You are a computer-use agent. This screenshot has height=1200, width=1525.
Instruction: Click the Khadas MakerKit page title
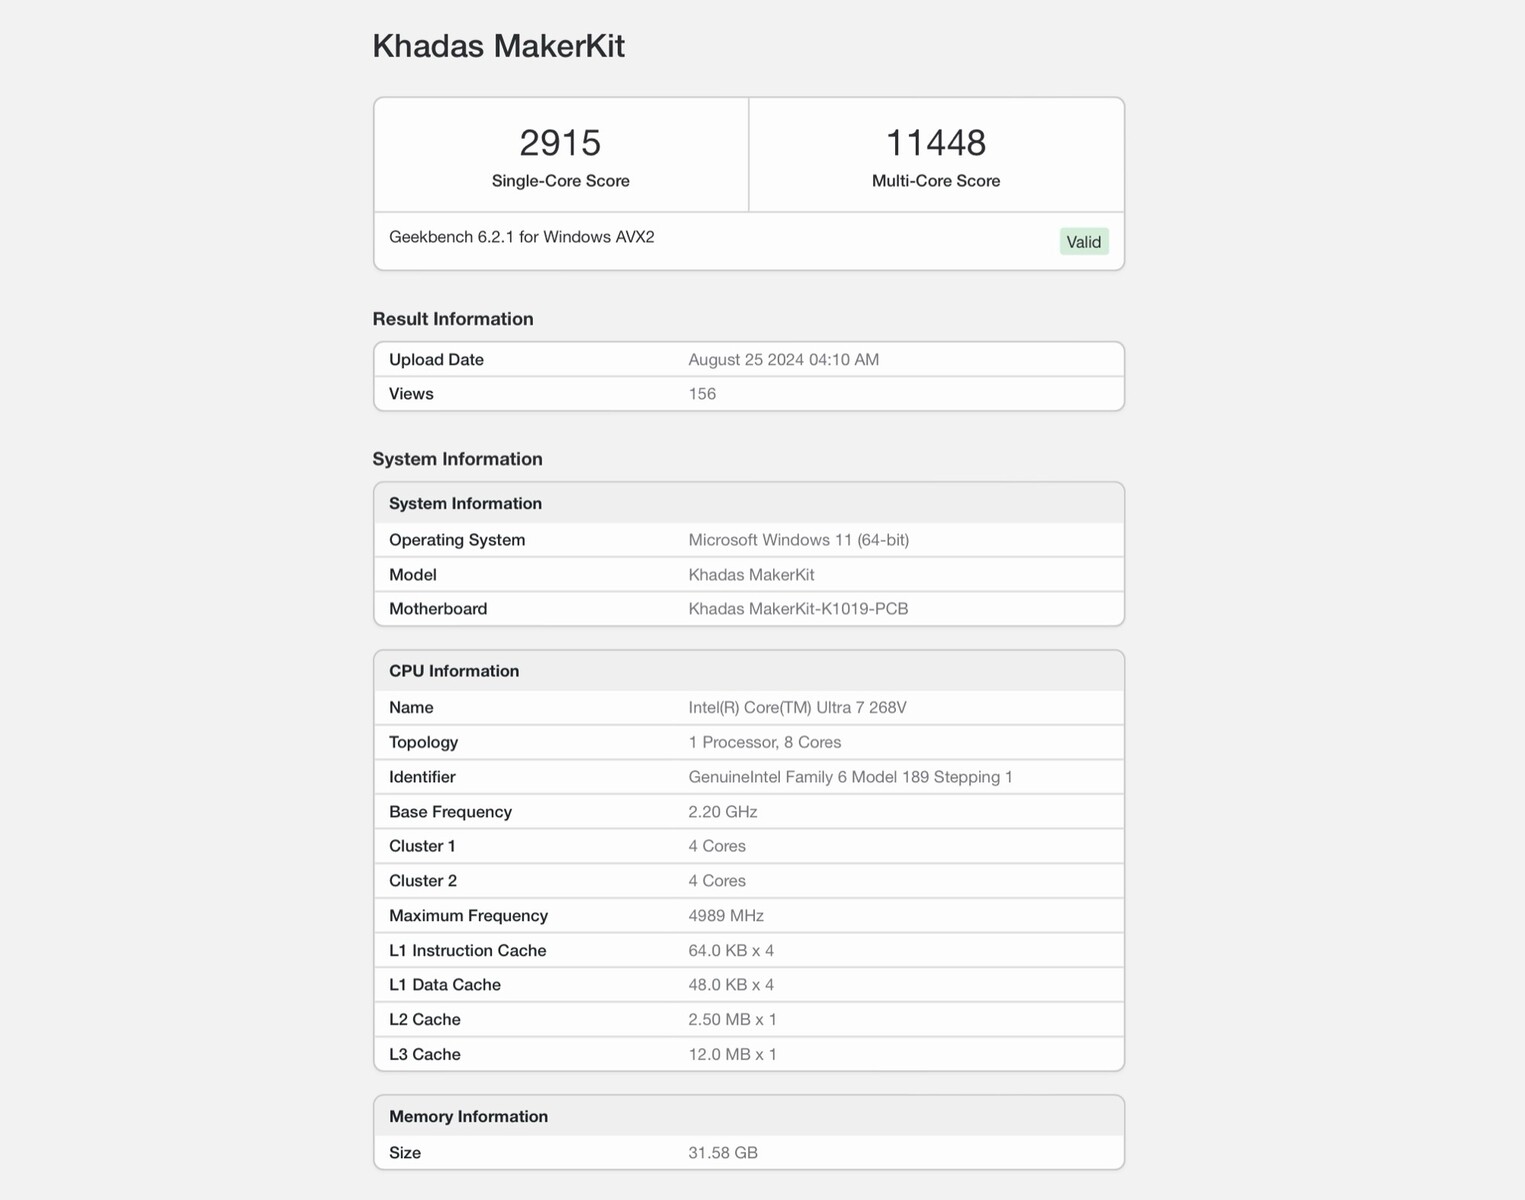(x=498, y=46)
